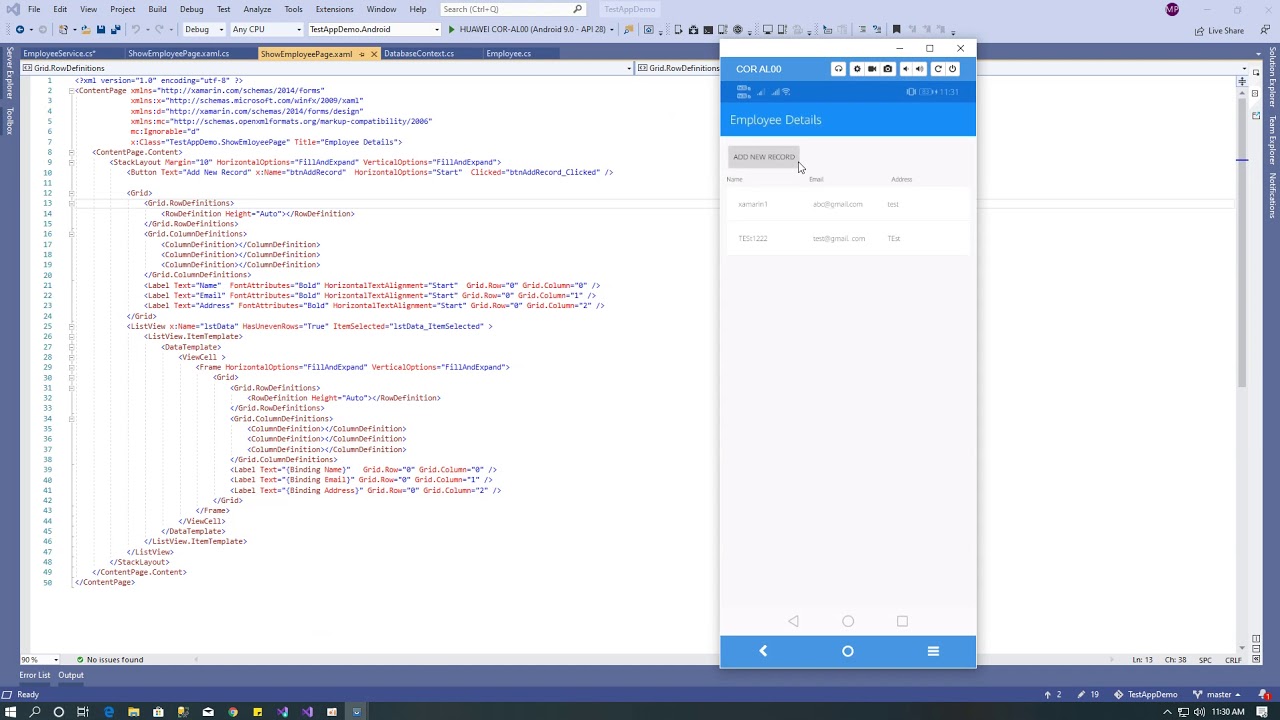Click the blue bar home circle
The image size is (1280, 720).
coord(848,651)
